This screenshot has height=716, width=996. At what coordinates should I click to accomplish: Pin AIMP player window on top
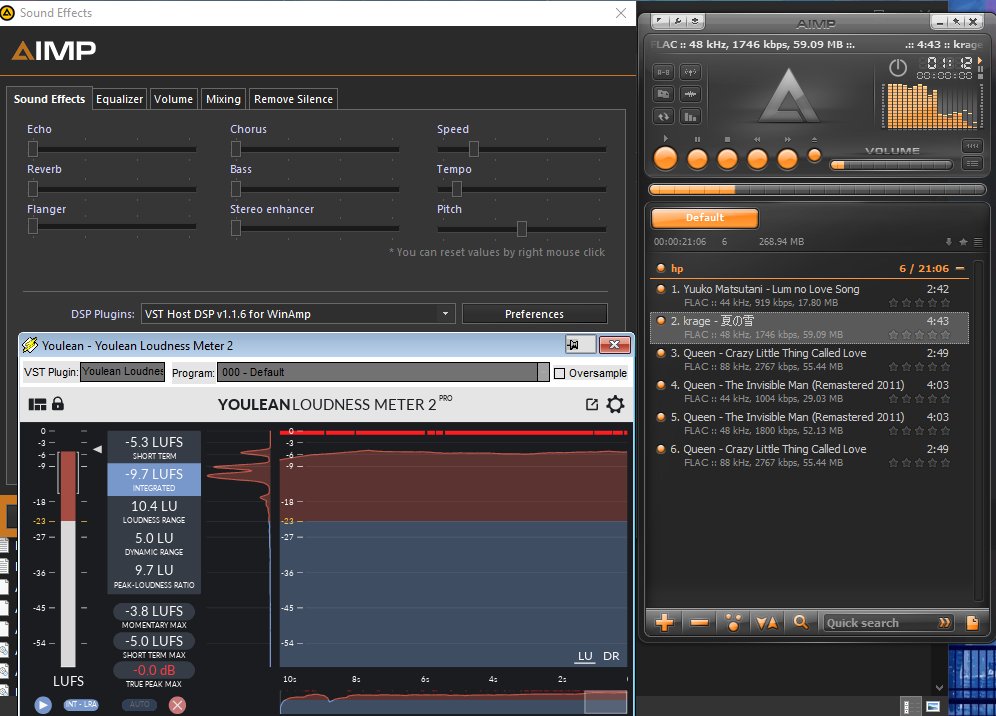tap(956, 22)
